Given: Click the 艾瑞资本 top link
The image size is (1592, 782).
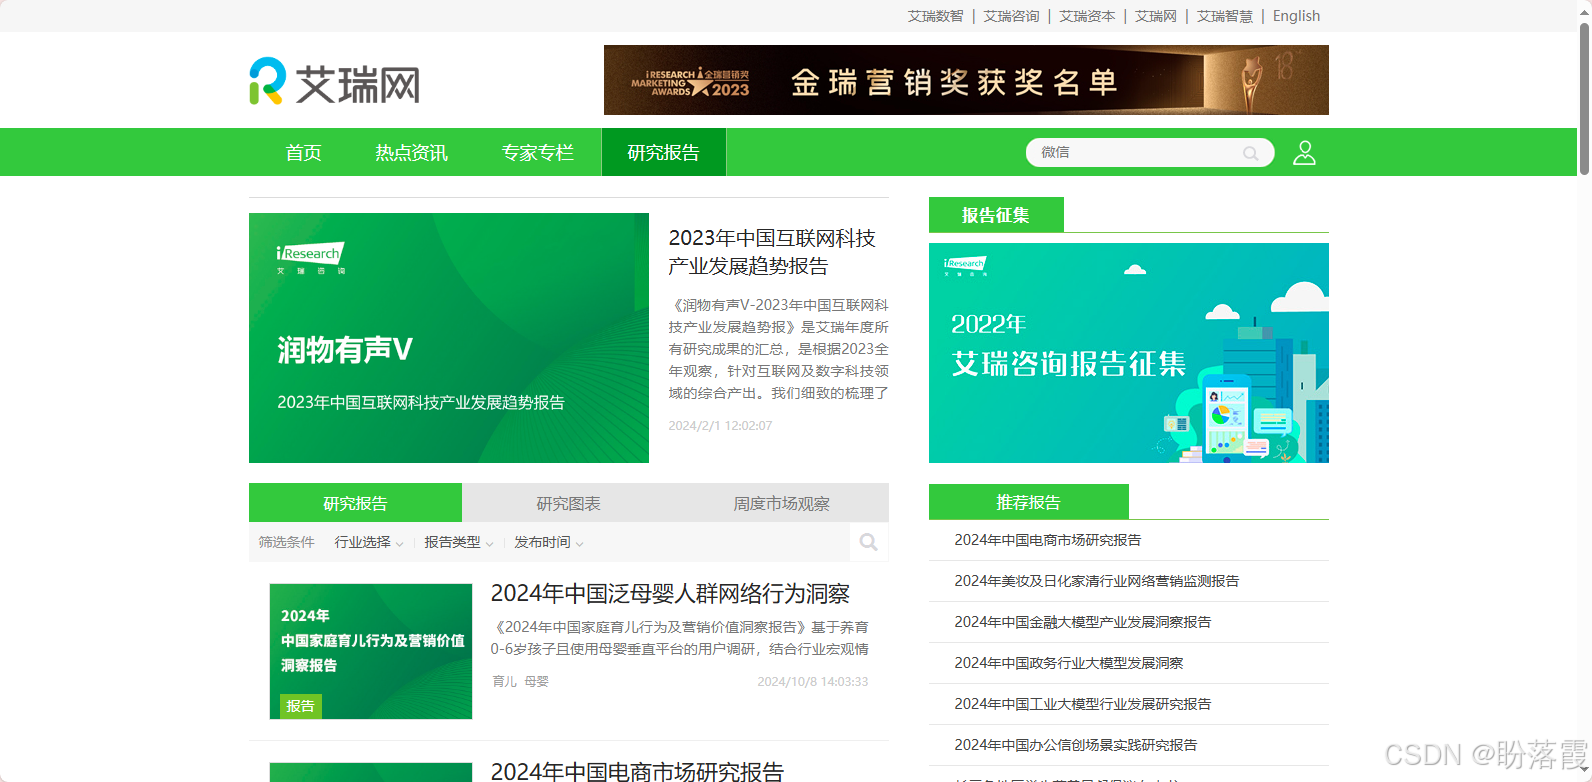Looking at the screenshot, I should [1088, 16].
